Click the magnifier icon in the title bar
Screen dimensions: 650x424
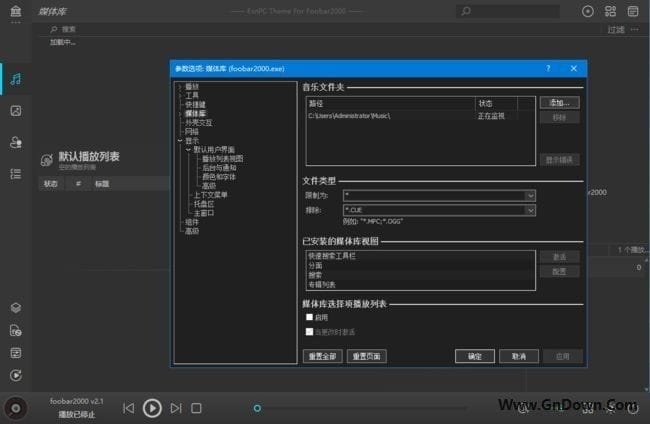(x=466, y=11)
